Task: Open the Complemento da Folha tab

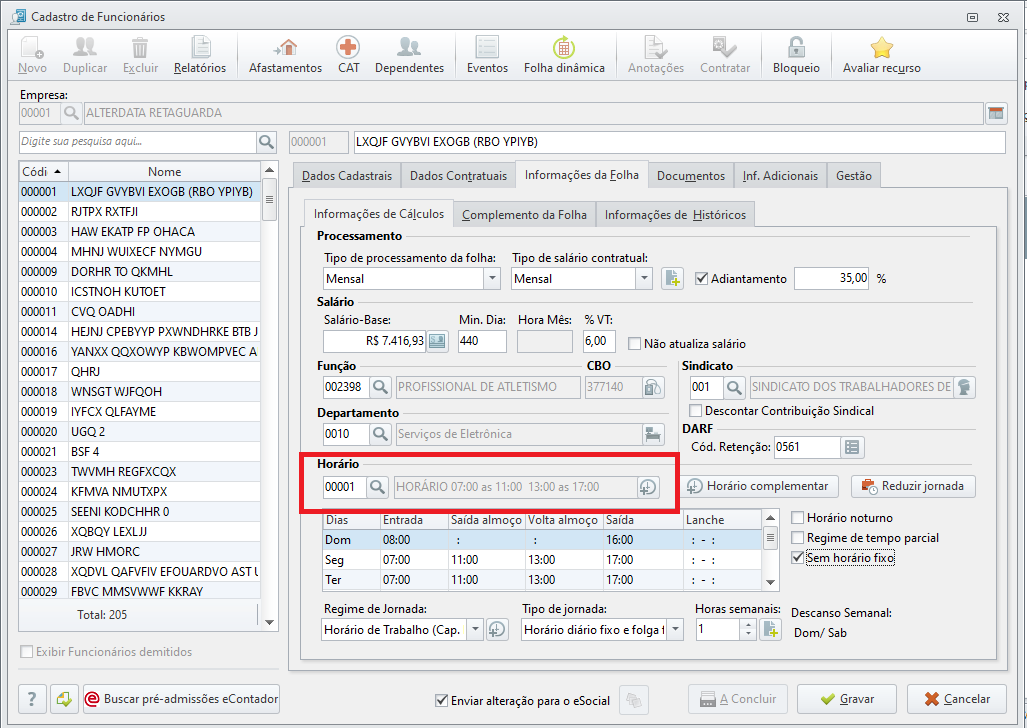Action: 524,215
